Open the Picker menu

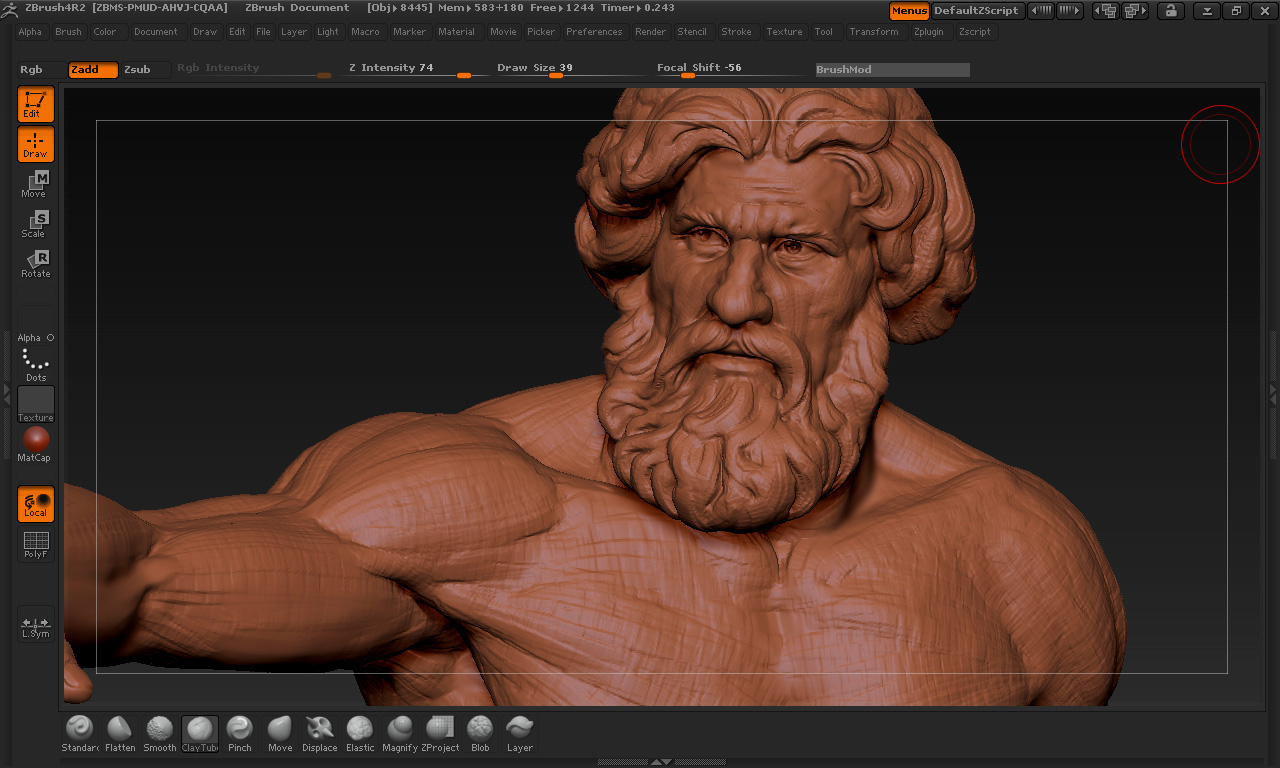pos(541,32)
